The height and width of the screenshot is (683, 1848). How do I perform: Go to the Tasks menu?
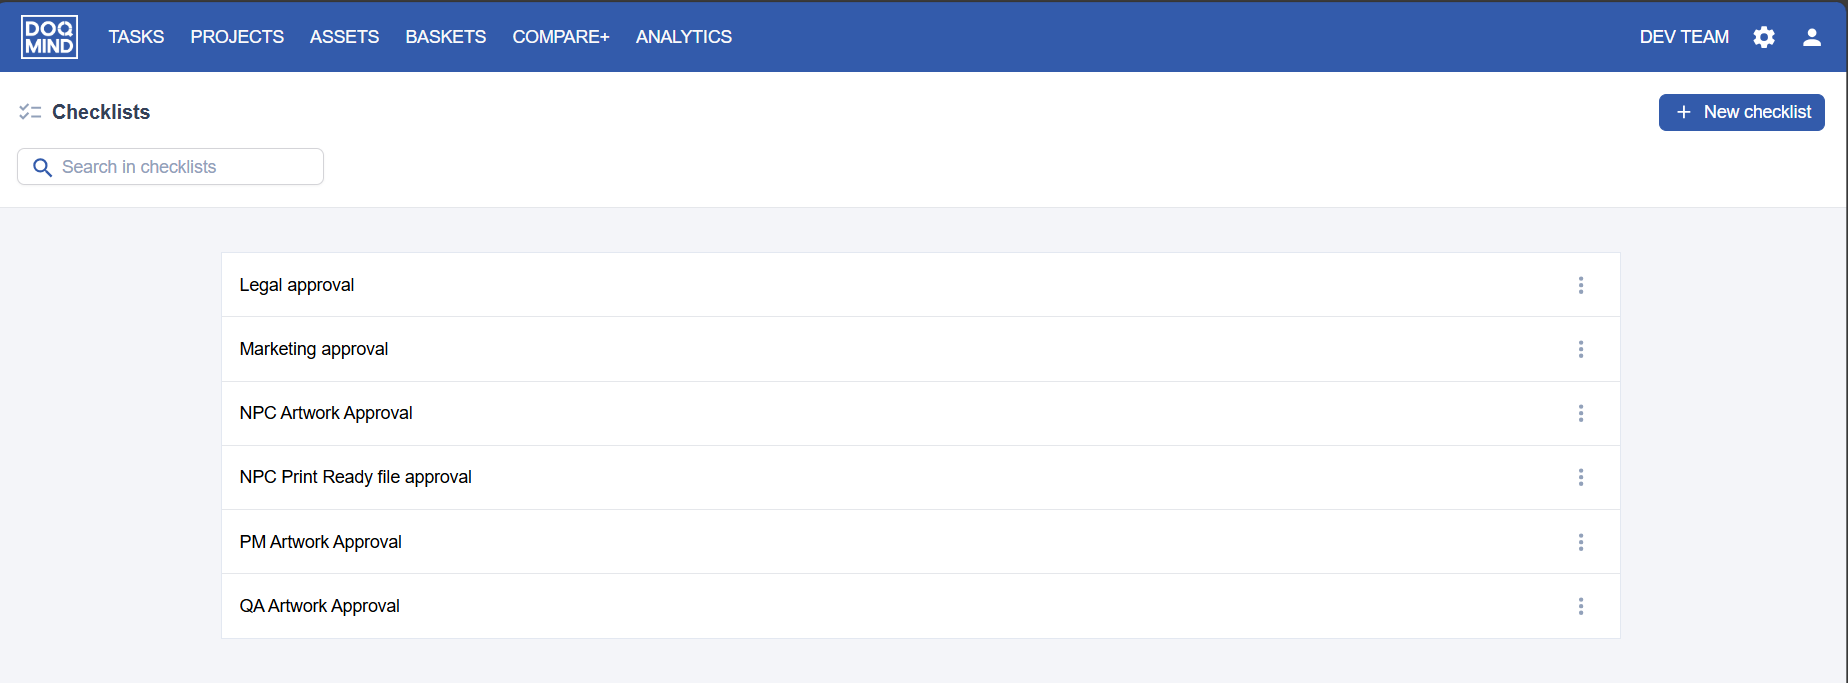pos(136,37)
